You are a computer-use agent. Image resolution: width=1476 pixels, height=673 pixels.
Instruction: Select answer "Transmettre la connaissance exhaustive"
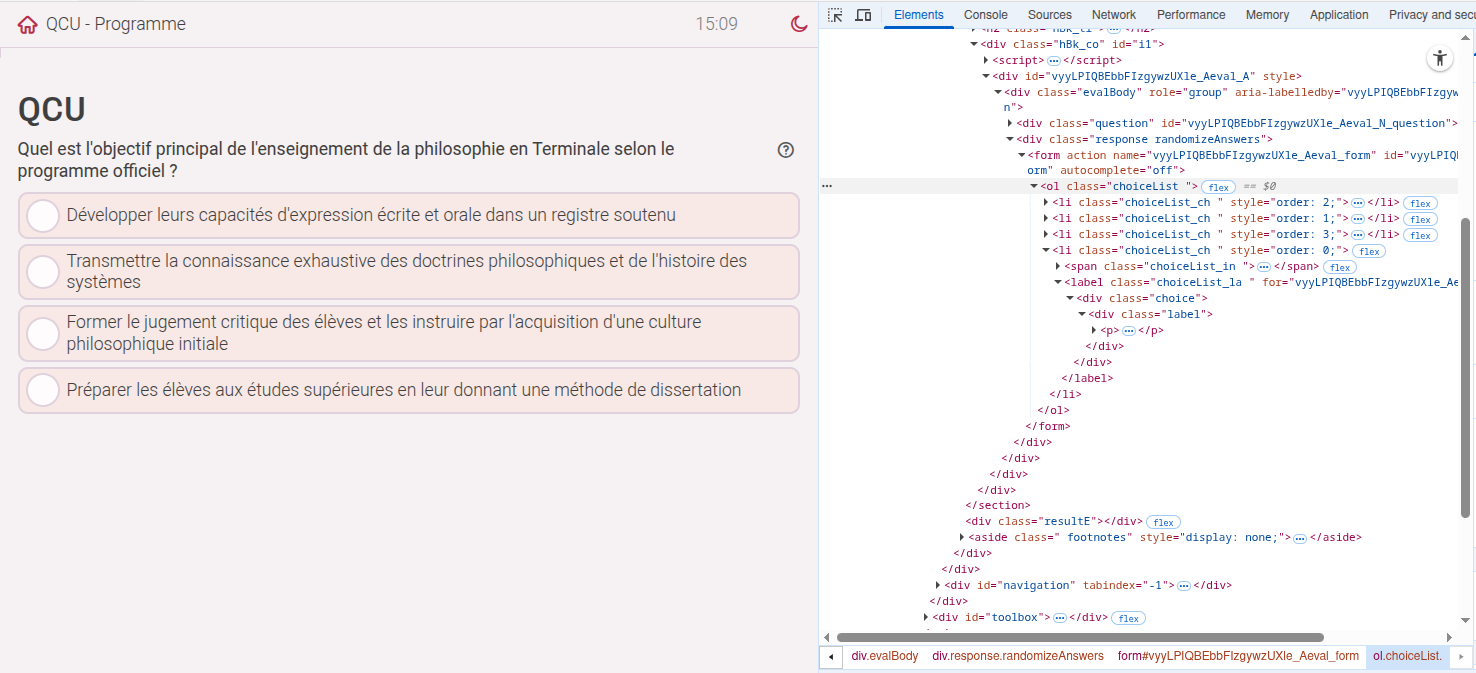(x=43, y=271)
